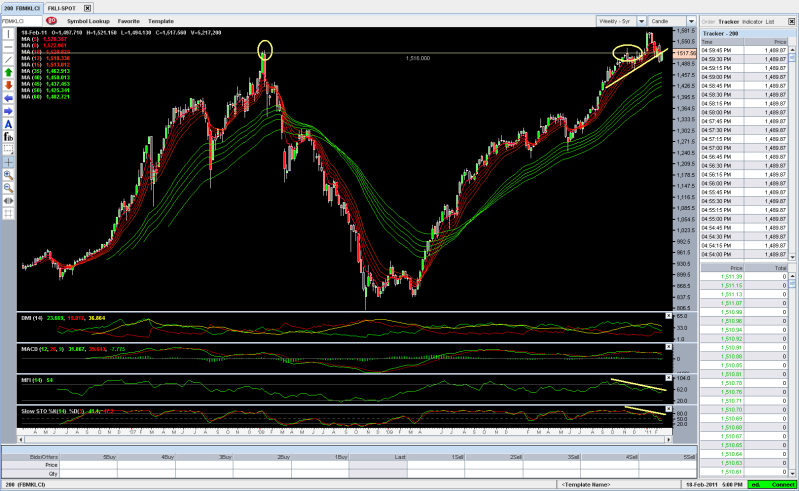Close the right side Tracker panel
This screenshot has width=799, height=491.
(791, 21)
